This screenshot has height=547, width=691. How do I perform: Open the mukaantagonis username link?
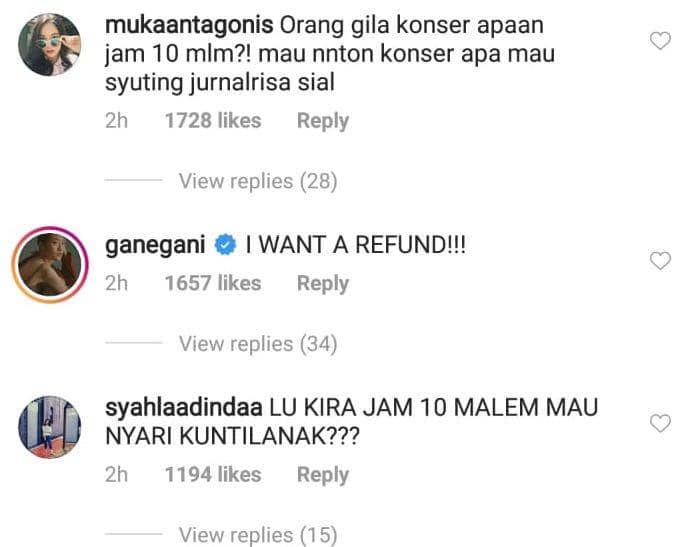[x=189, y=25]
